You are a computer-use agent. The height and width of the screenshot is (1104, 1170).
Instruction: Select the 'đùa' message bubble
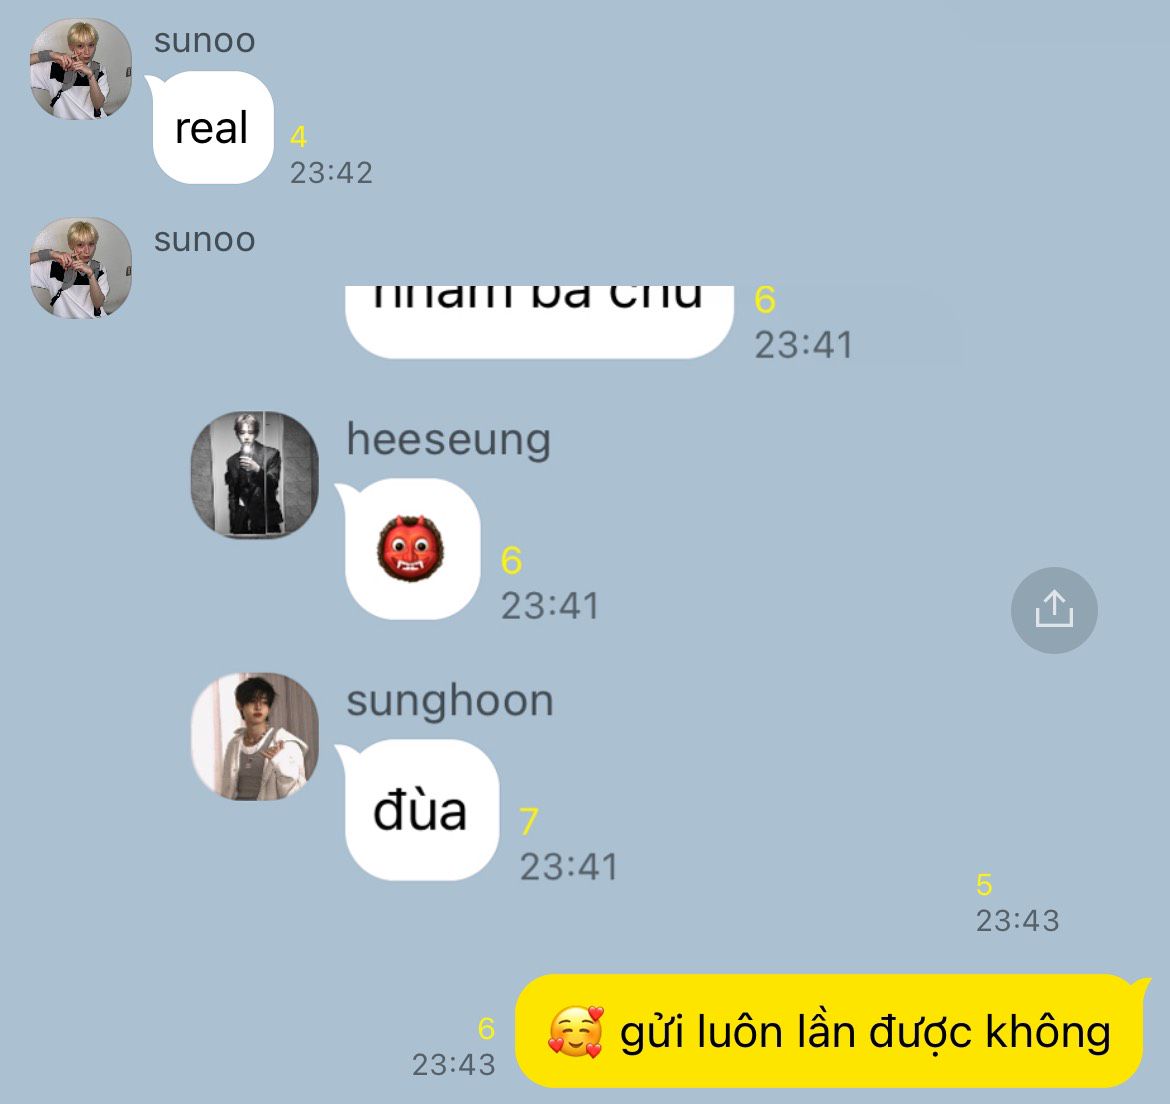[420, 810]
